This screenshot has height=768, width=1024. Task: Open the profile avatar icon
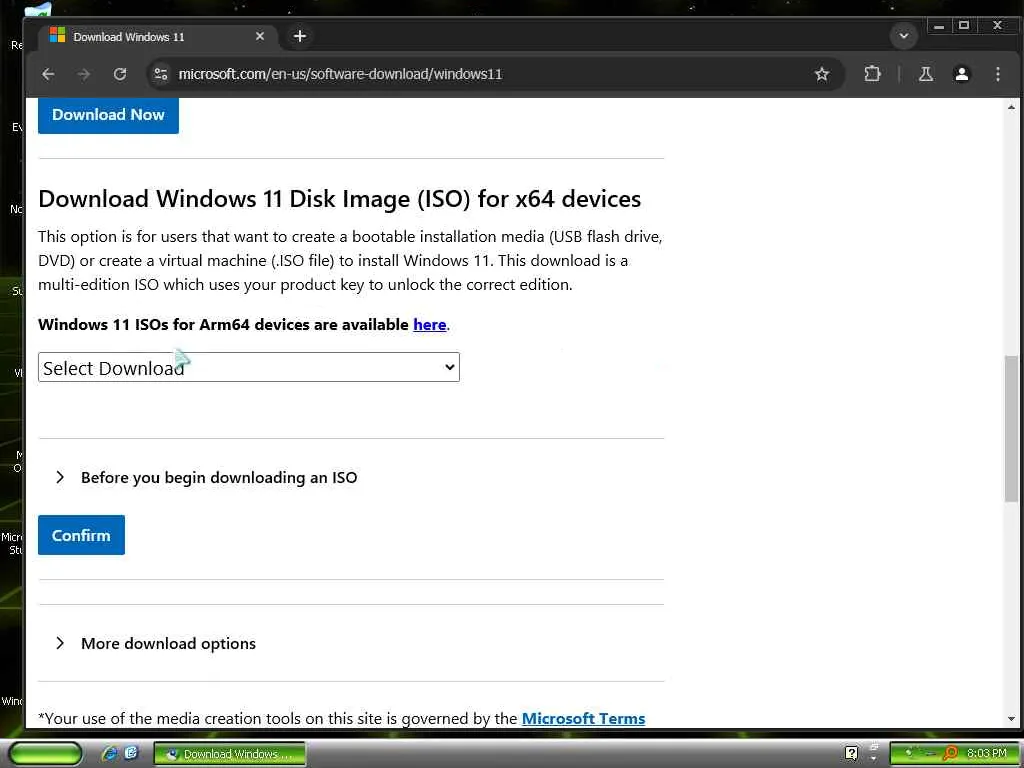961,74
